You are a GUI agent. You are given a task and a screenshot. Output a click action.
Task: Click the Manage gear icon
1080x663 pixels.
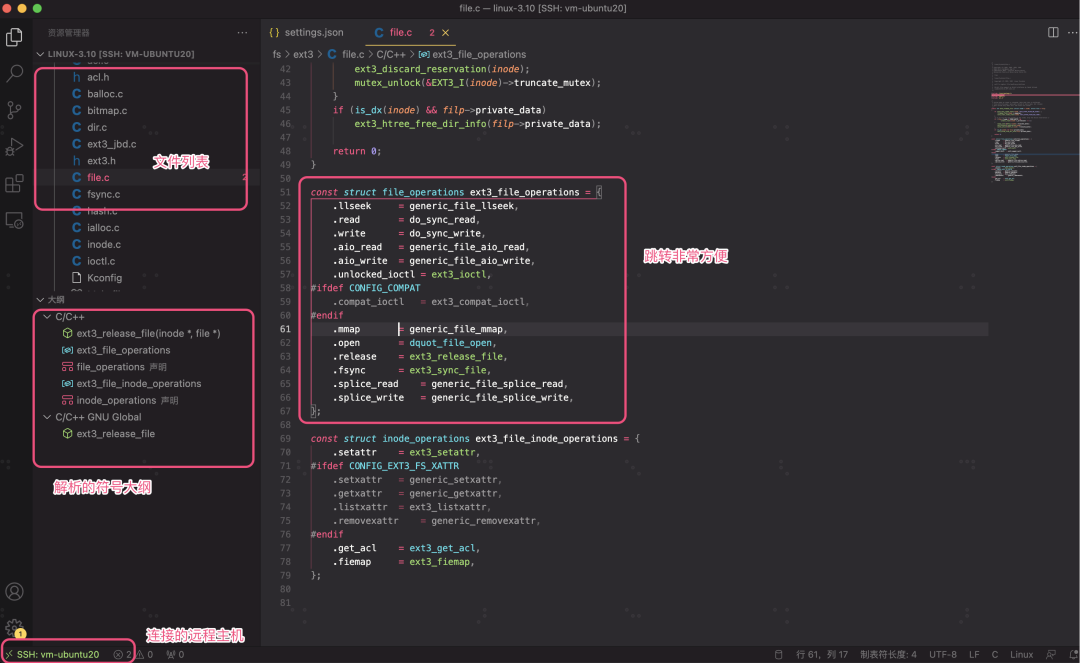[15, 627]
